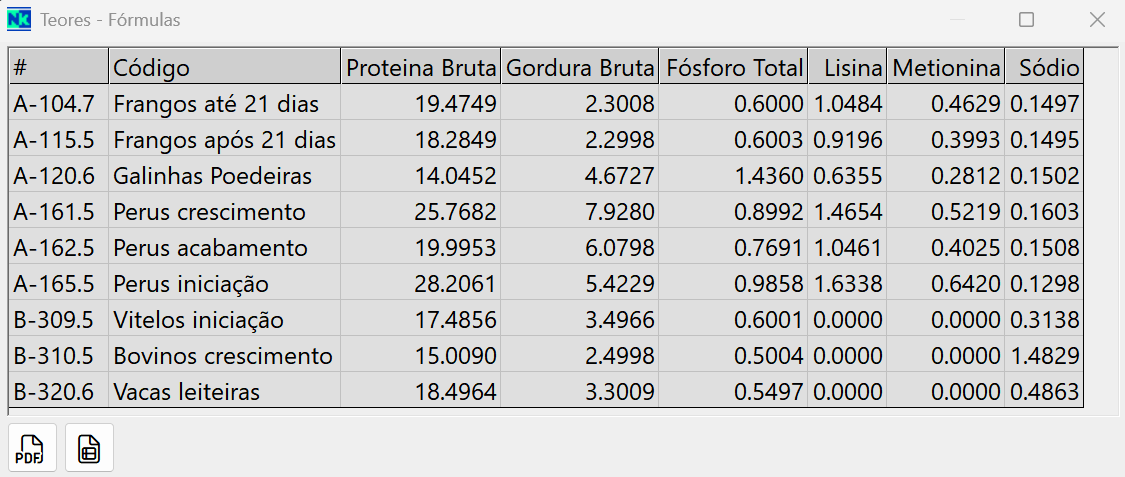Click the NK application logo icon
Viewport: 1125px width, 477px height.
tap(19, 19)
